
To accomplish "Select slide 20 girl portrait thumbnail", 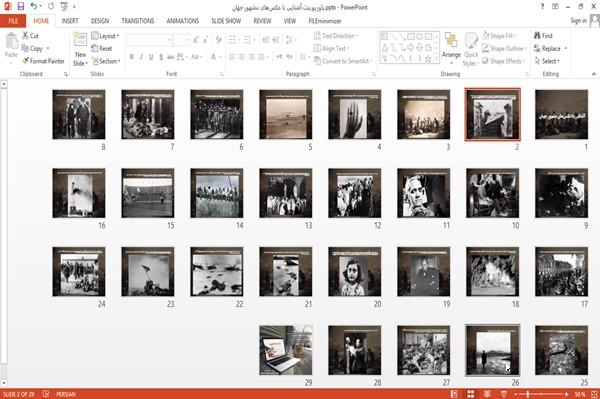I will [354, 272].
